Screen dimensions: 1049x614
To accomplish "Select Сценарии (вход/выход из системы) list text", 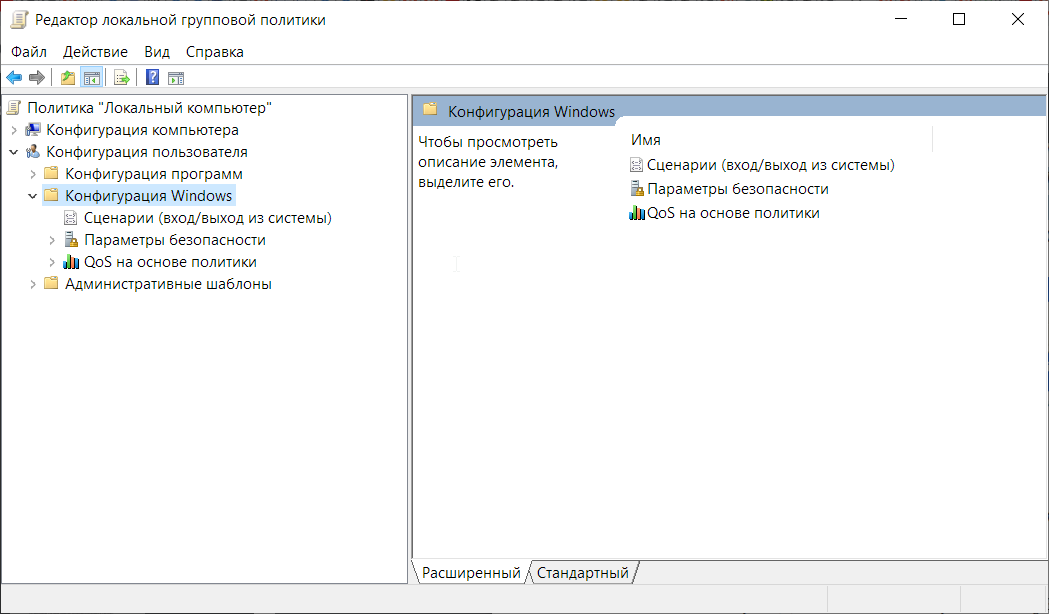I will [771, 165].
